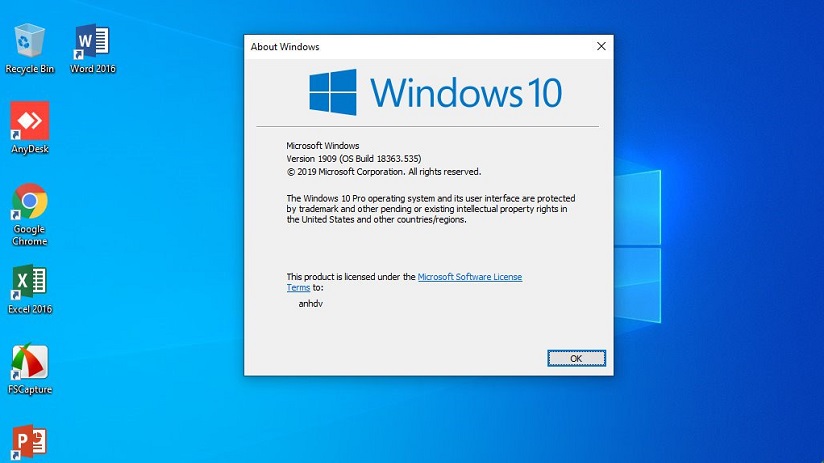Click the Windows 10 wordmark text
This screenshot has width=824, height=463.
click(465, 92)
